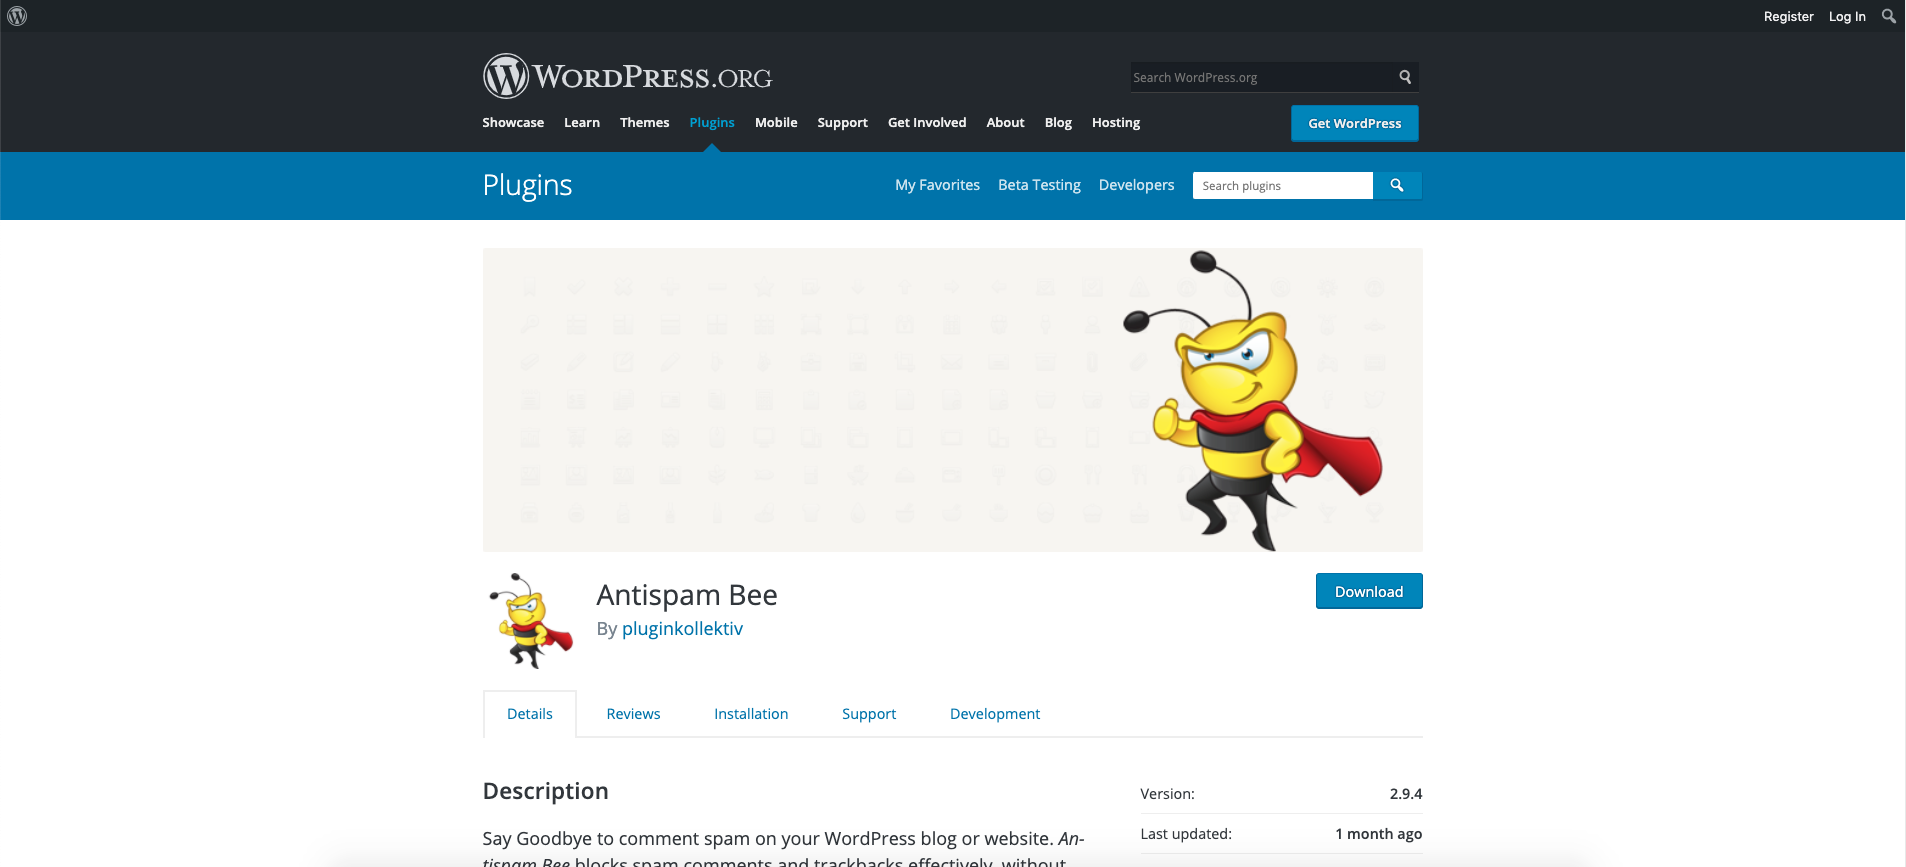Screen dimensions: 1906x867
Task: Open the Log In link
Action: 1847,16
